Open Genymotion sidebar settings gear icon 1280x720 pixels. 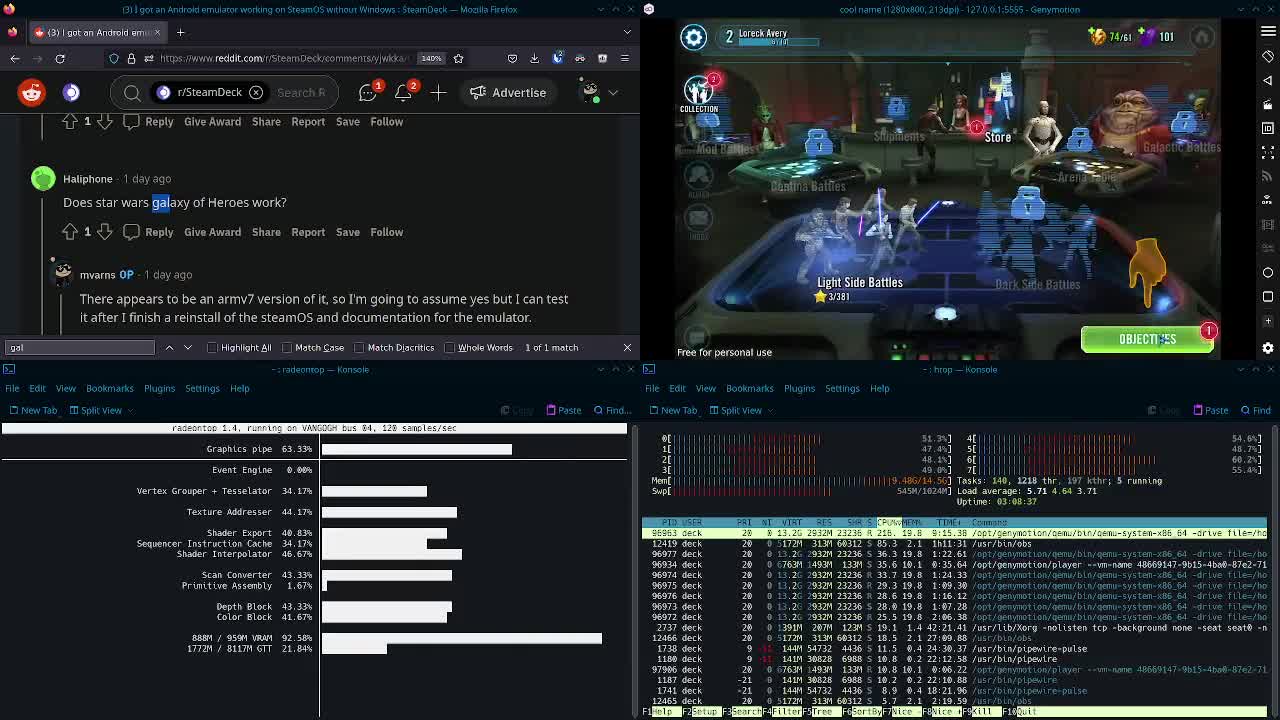coord(1268,348)
